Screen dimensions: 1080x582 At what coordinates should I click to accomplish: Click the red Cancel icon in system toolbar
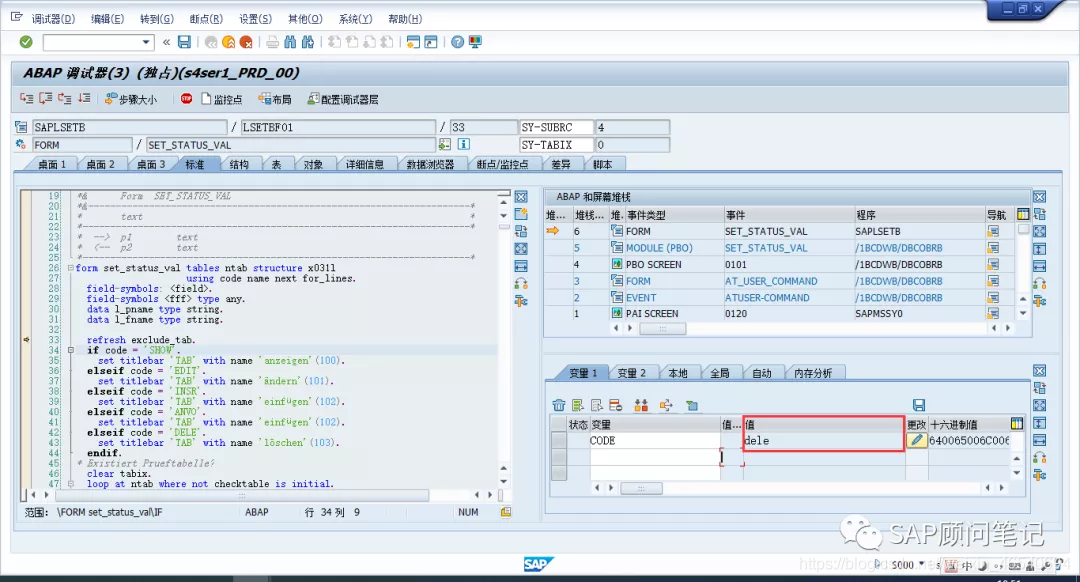coord(246,42)
